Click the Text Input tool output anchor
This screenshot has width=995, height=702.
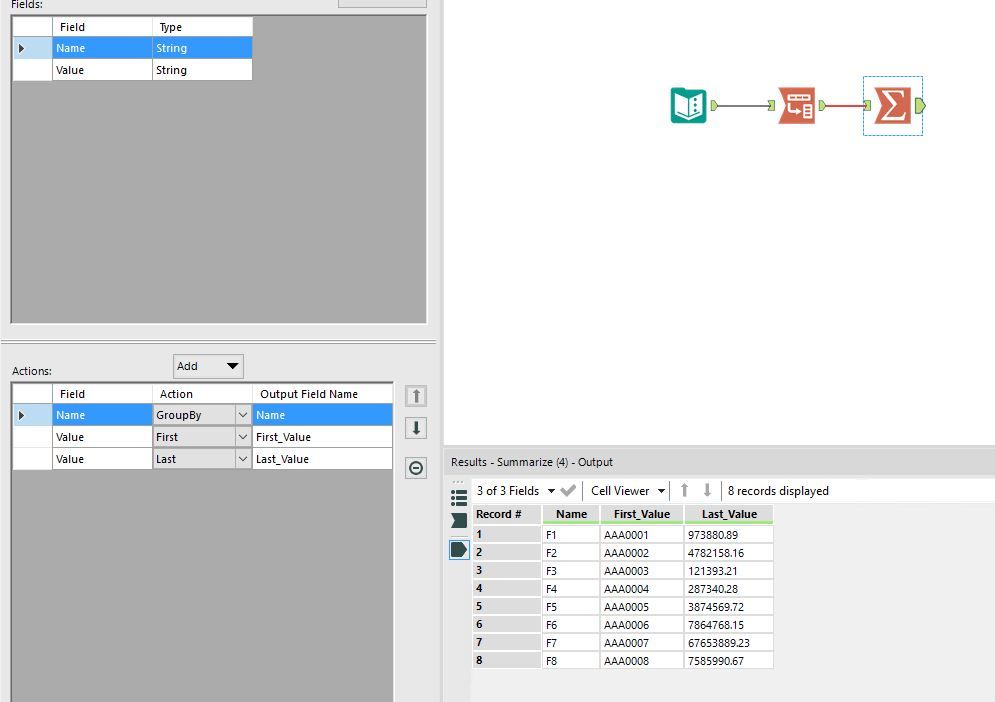click(714, 105)
